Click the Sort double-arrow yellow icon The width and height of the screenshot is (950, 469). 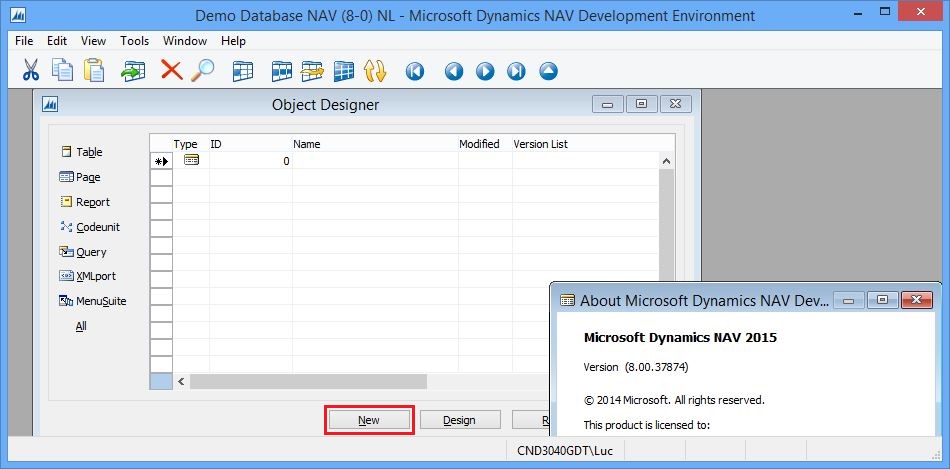[375, 71]
